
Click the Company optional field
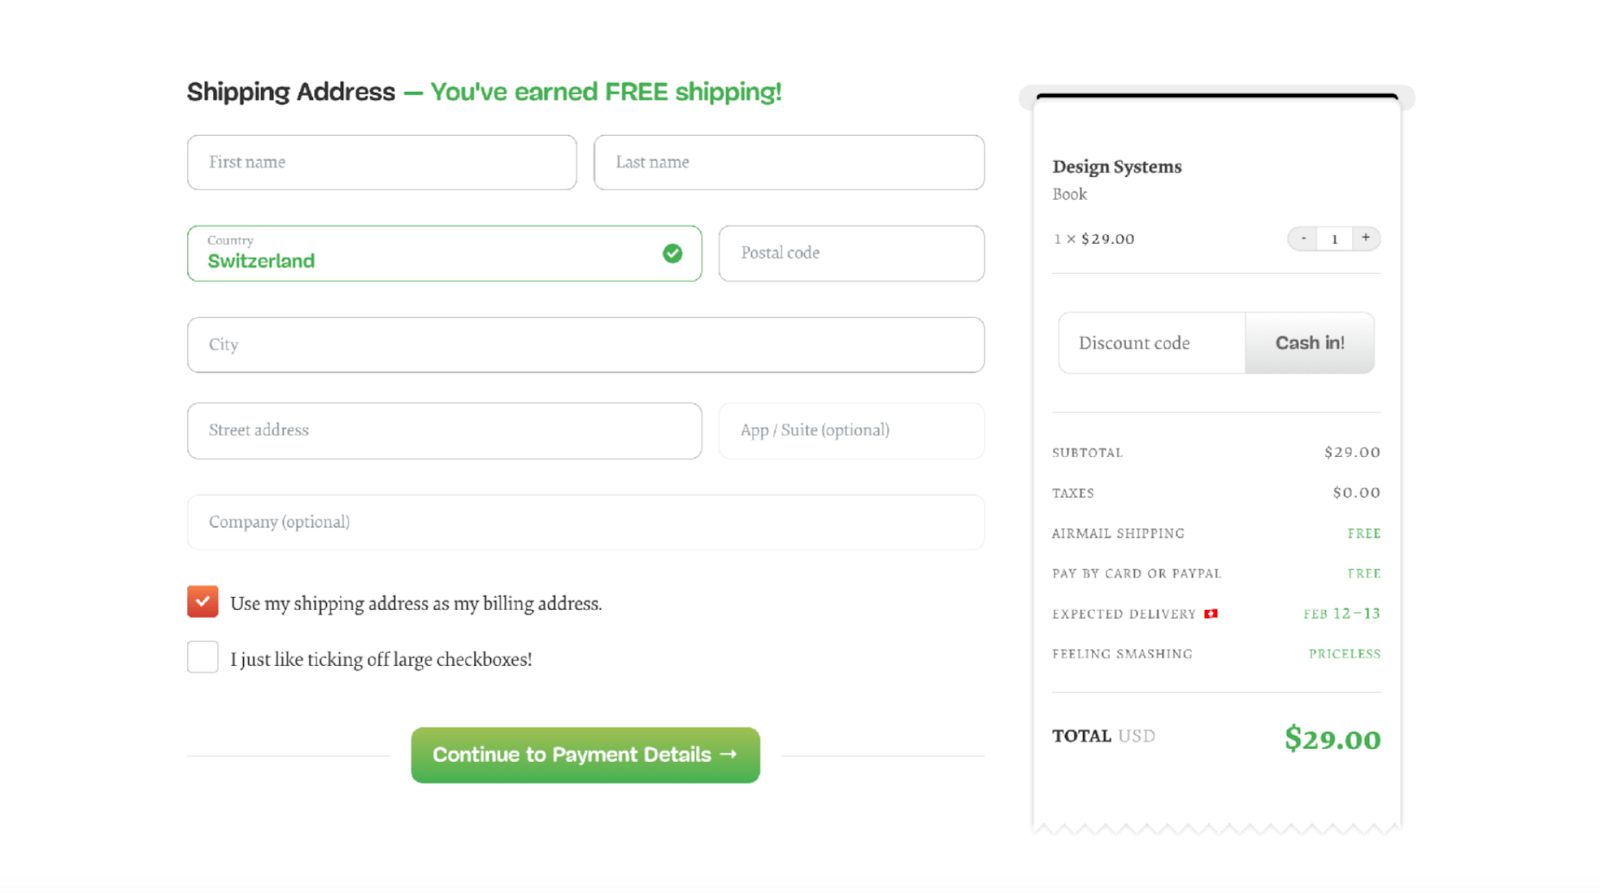585,522
